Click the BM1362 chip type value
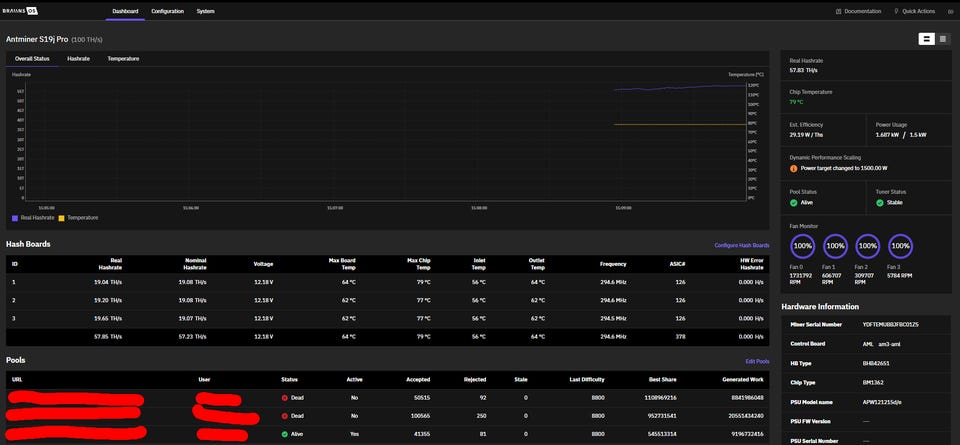 (872, 383)
